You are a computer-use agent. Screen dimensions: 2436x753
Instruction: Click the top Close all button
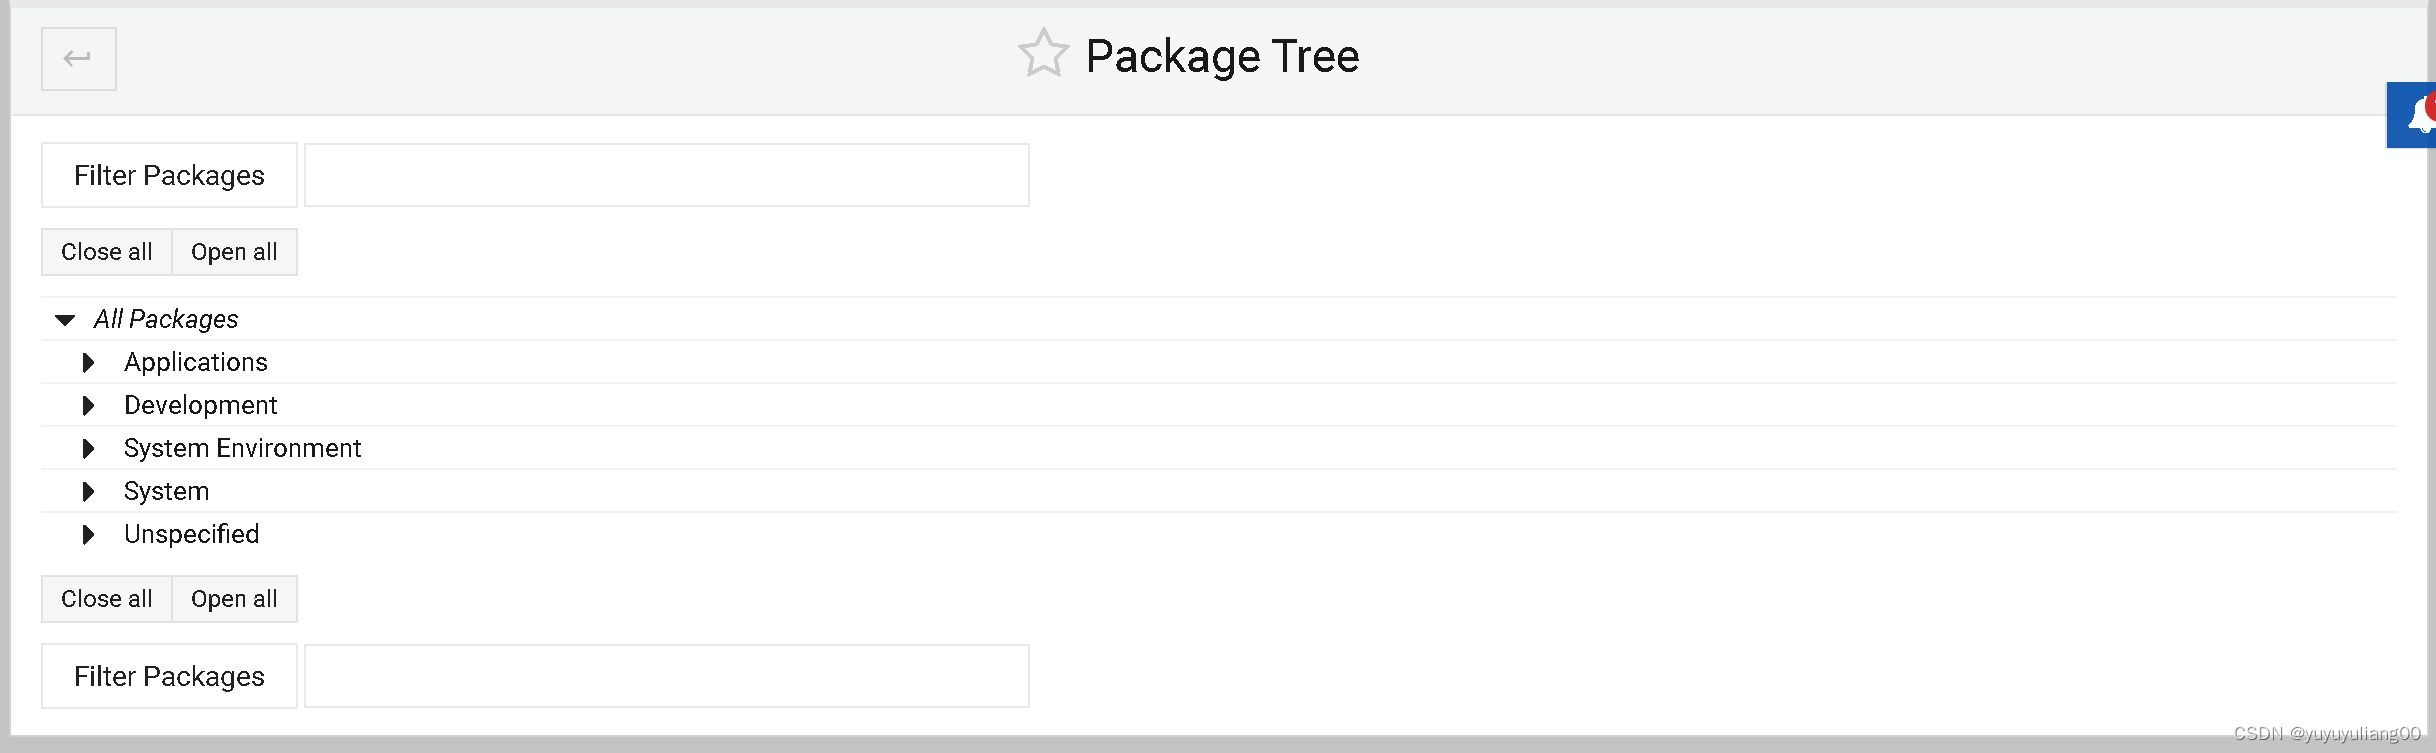[x=106, y=251]
